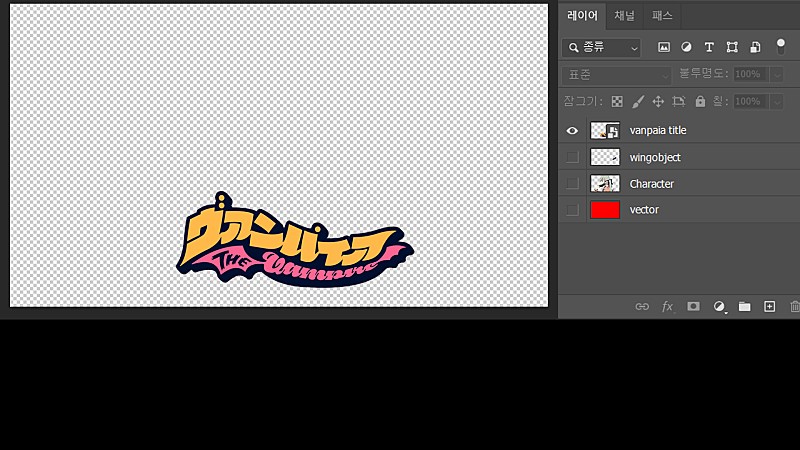Image resolution: width=800 pixels, height=450 pixels.
Task: Filter layers by type layers icon
Action: coord(709,47)
